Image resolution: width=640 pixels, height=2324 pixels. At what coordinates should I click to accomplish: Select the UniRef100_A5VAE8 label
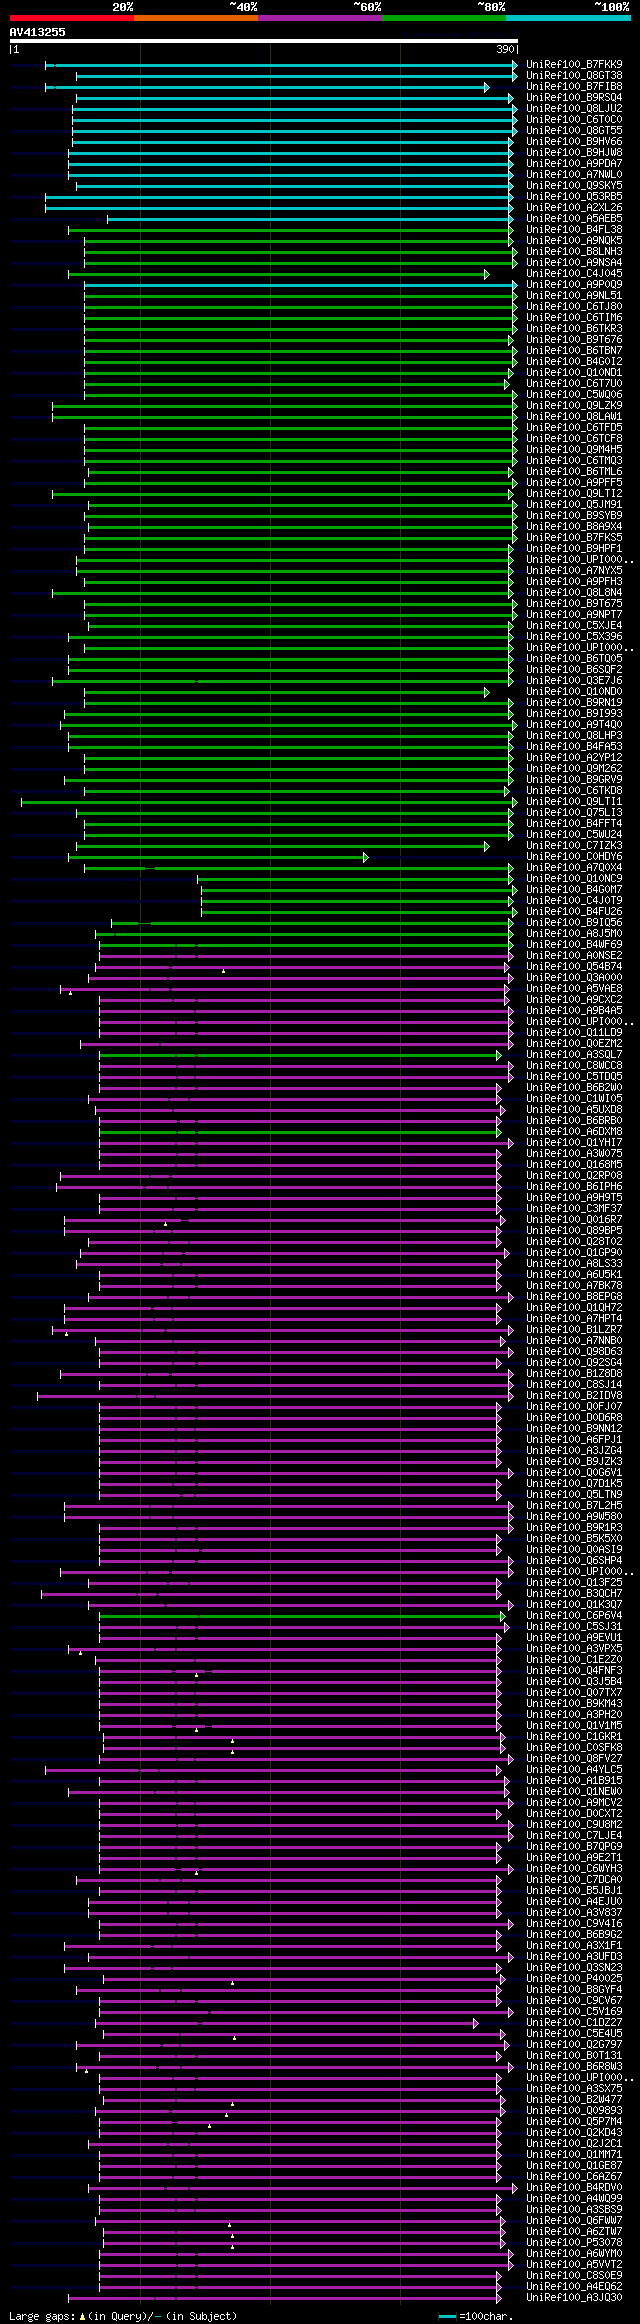tap(574, 989)
